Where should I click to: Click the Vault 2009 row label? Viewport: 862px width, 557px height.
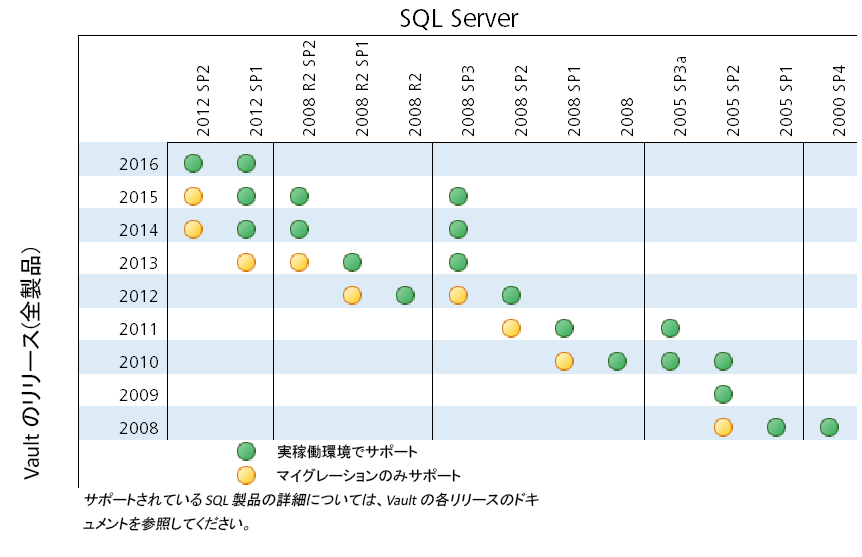(x=139, y=395)
